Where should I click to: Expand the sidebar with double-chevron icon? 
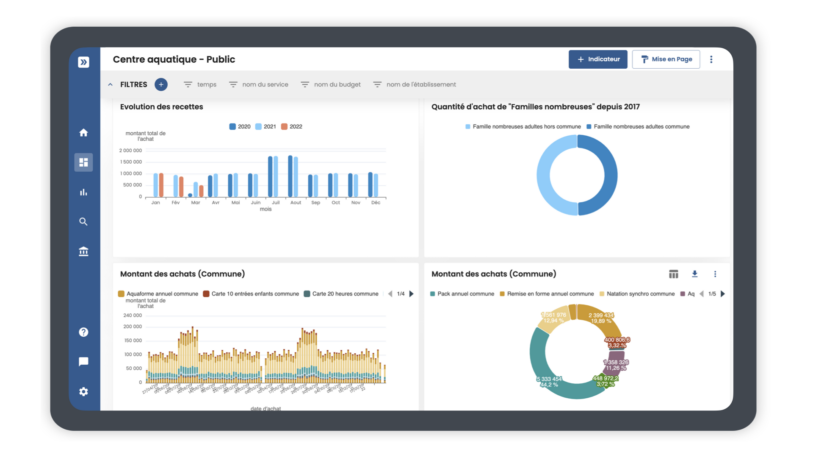point(83,62)
